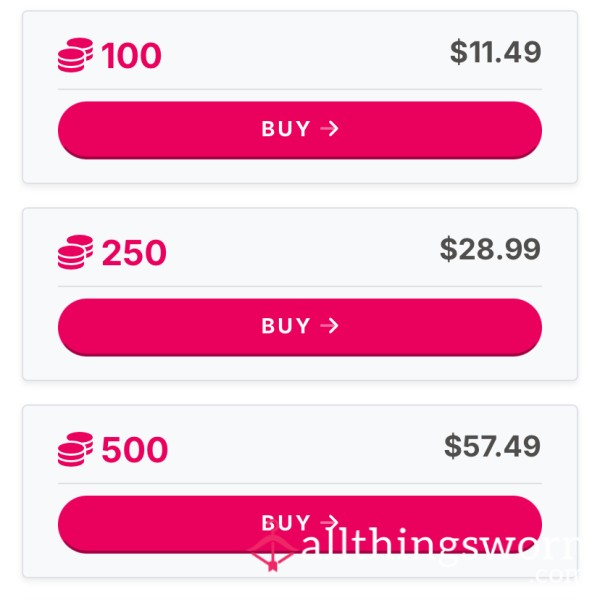Select the $57.49 price label
This screenshot has width=600, height=600.
(x=492, y=446)
